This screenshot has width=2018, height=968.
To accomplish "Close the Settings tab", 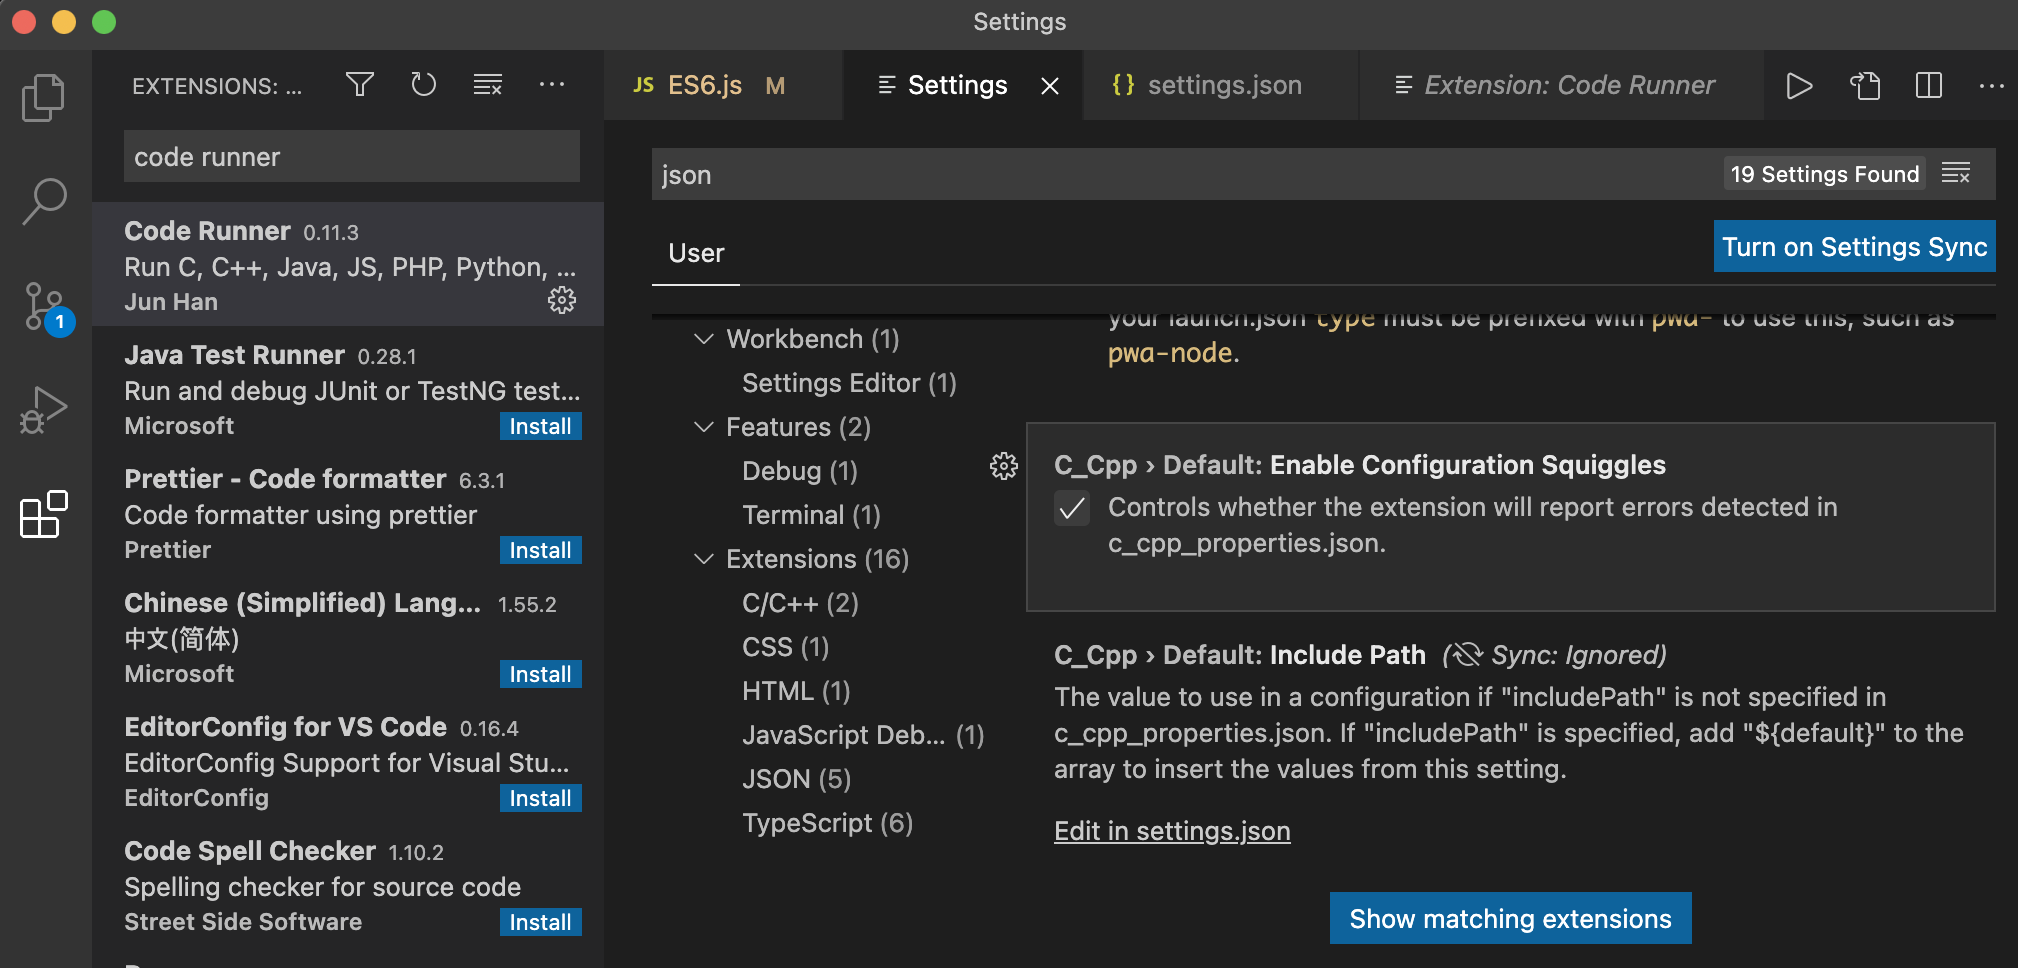I will pyautogui.click(x=1050, y=86).
